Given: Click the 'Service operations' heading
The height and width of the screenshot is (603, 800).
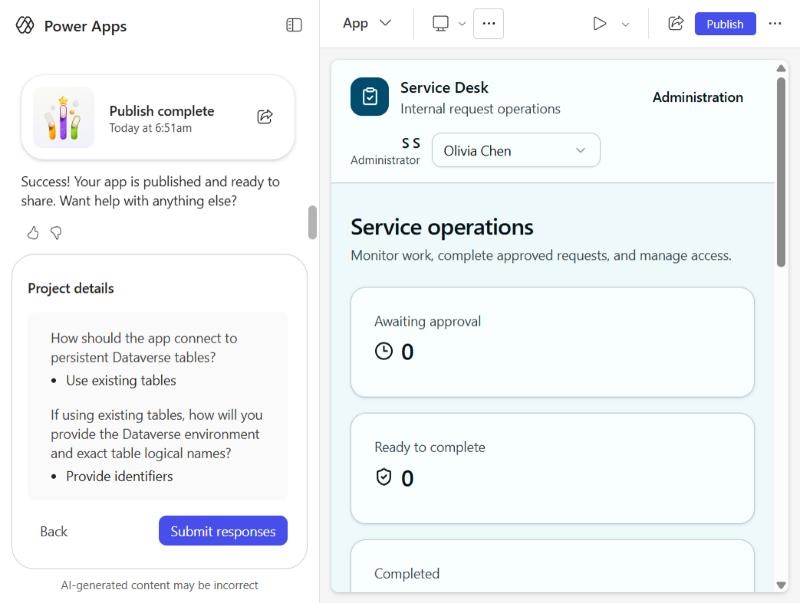Looking at the screenshot, I should point(442,227).
